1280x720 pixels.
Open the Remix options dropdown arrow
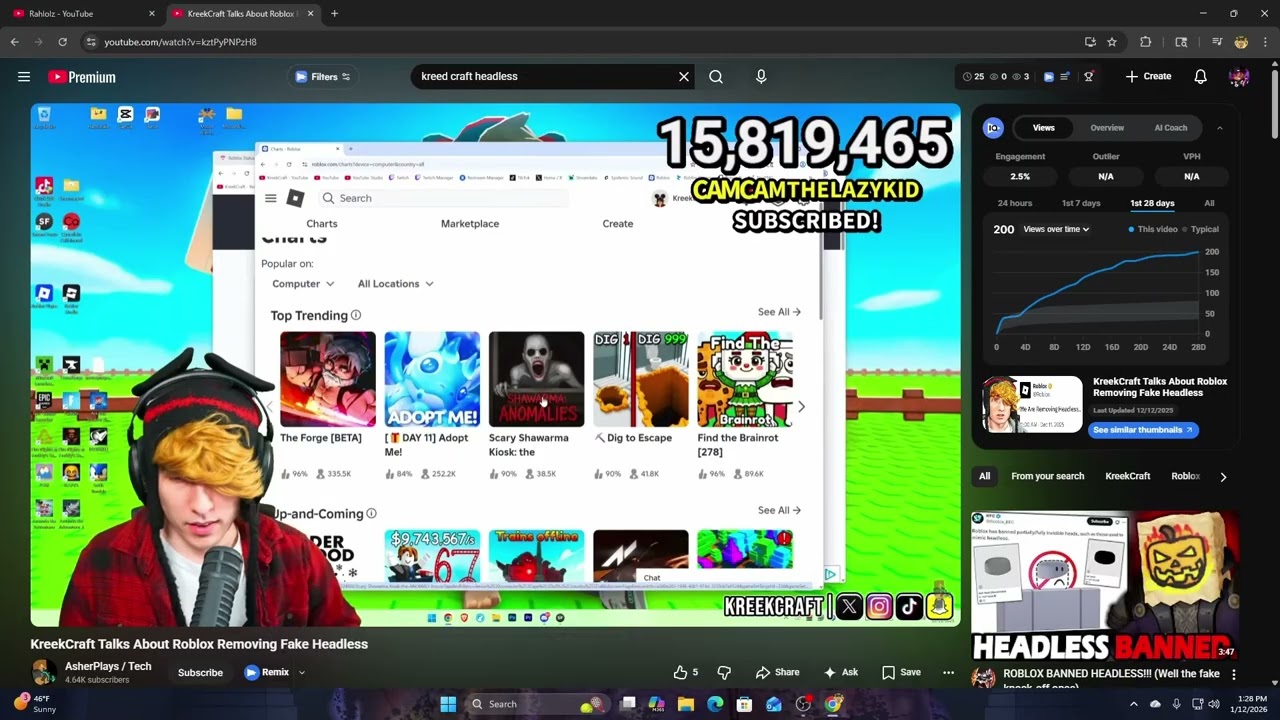tap(301, 673)
